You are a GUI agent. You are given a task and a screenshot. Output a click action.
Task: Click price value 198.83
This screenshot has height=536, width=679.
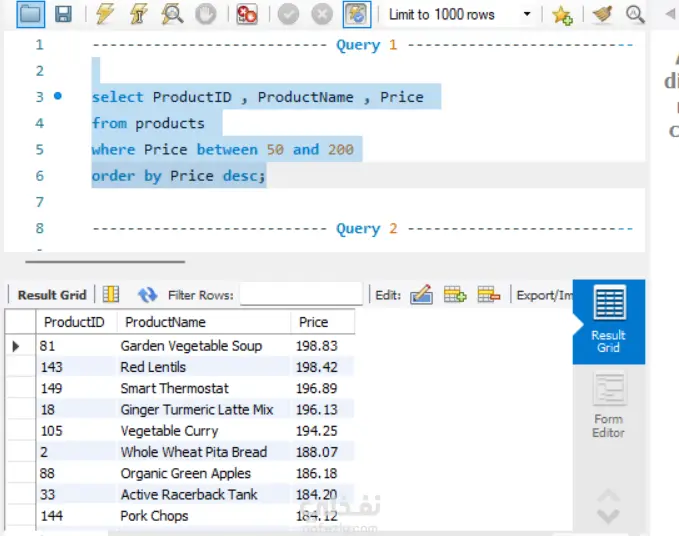pyautogui.click(x=317, y=346)
